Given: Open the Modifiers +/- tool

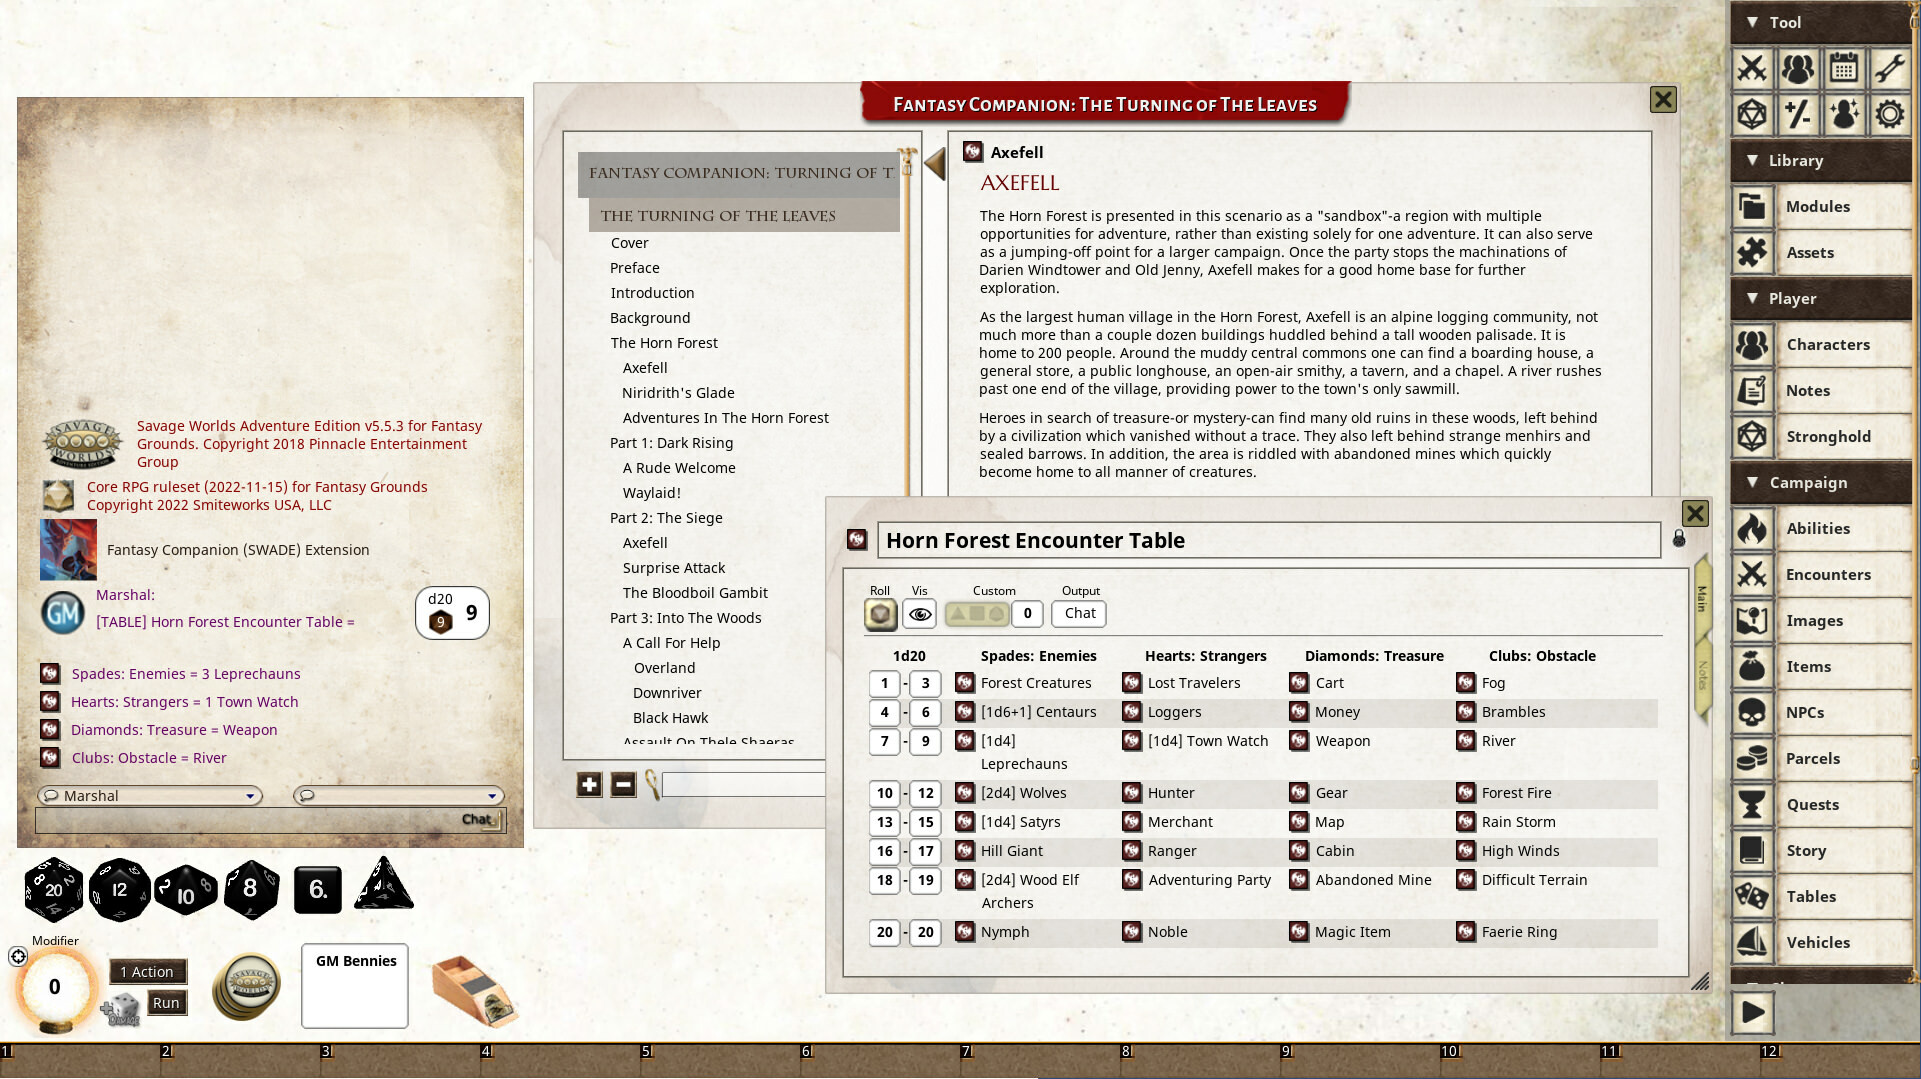Looking at the screenshot, I should click(x=1799, y=114).
